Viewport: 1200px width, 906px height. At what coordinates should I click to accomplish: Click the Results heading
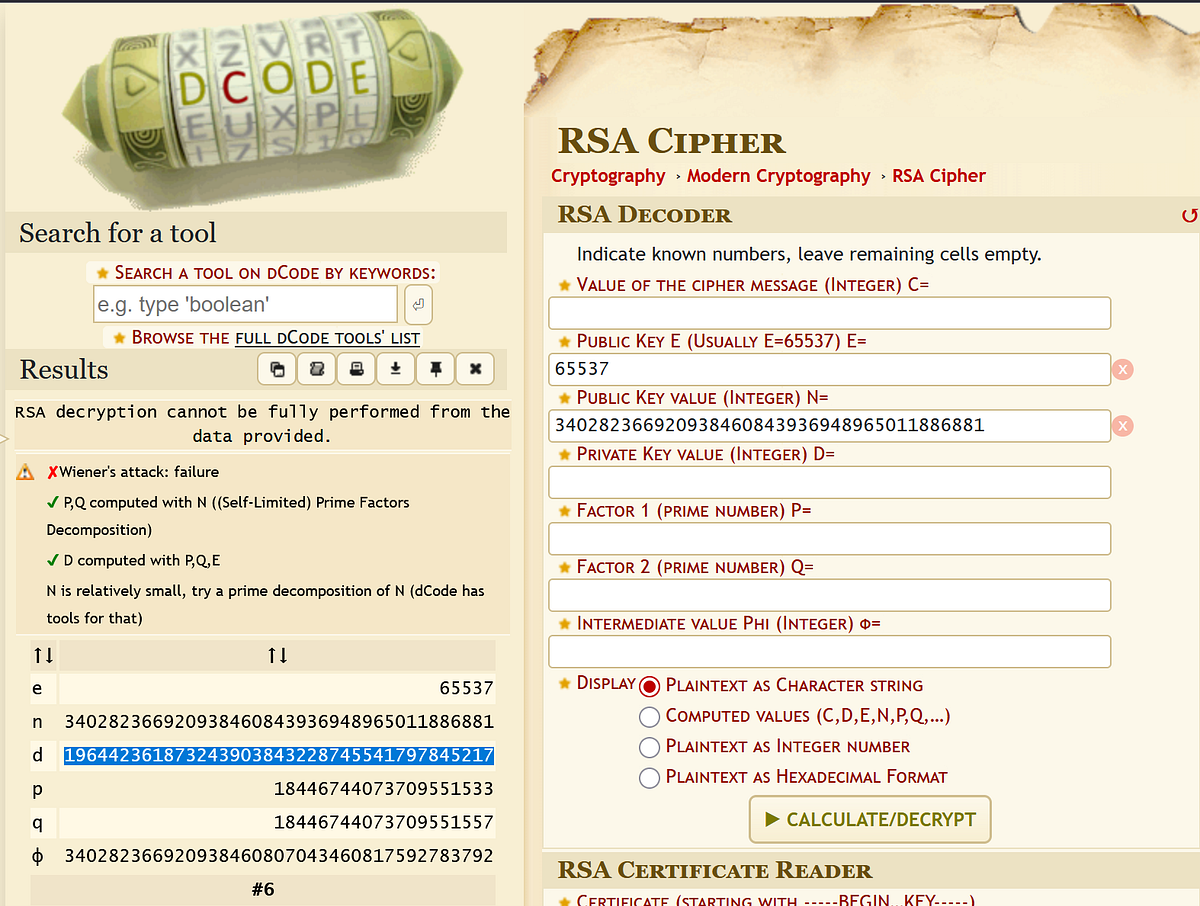tap(64, 369)
